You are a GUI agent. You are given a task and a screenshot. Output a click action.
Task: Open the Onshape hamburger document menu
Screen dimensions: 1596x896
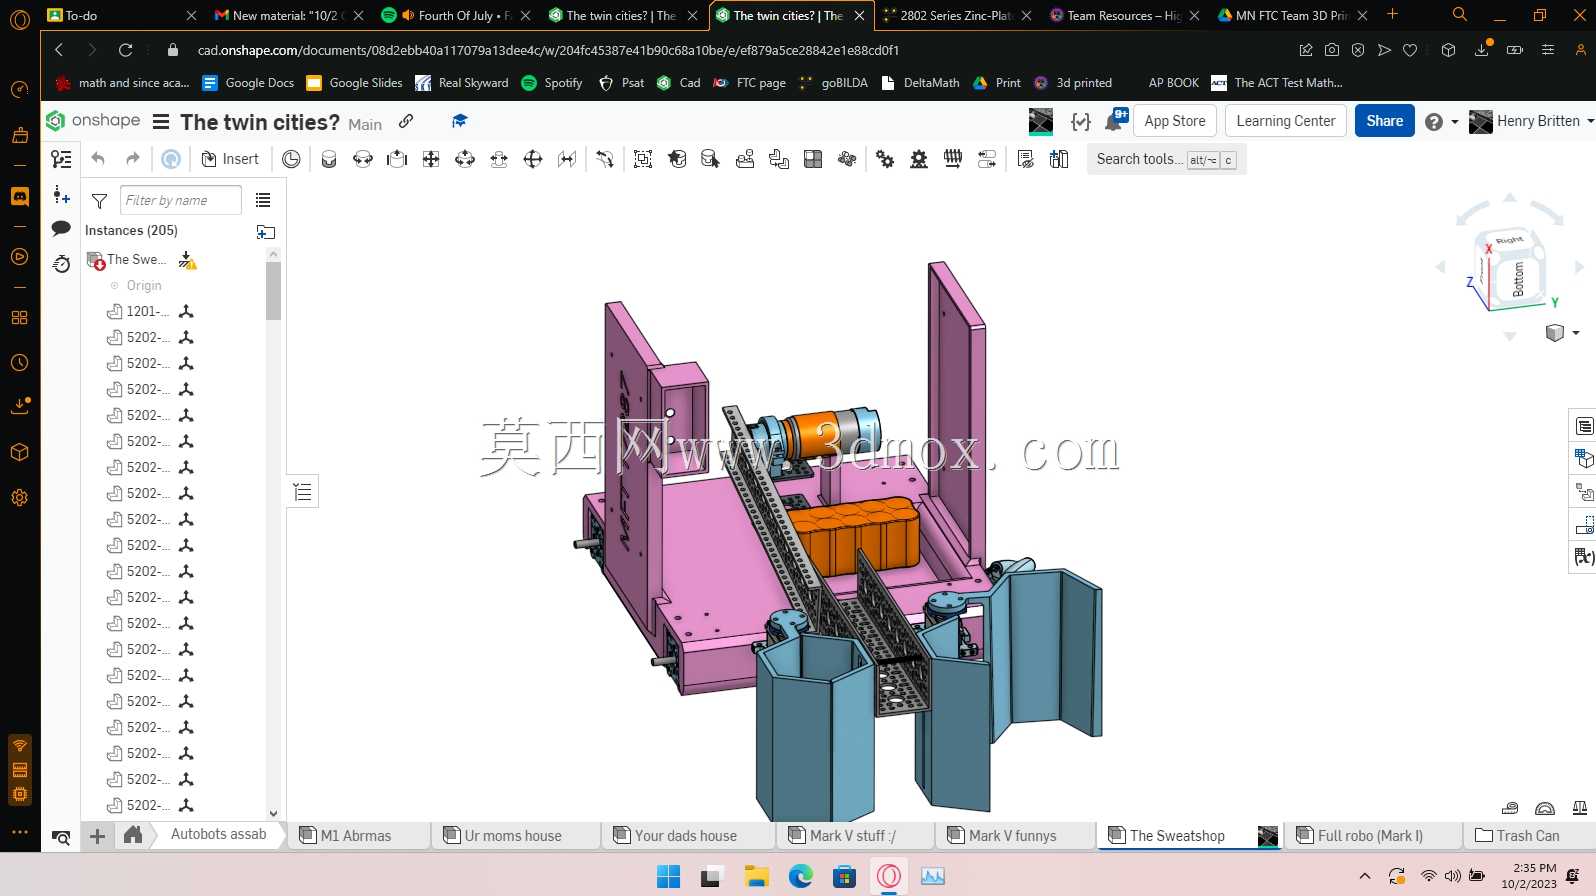[160, 122]
